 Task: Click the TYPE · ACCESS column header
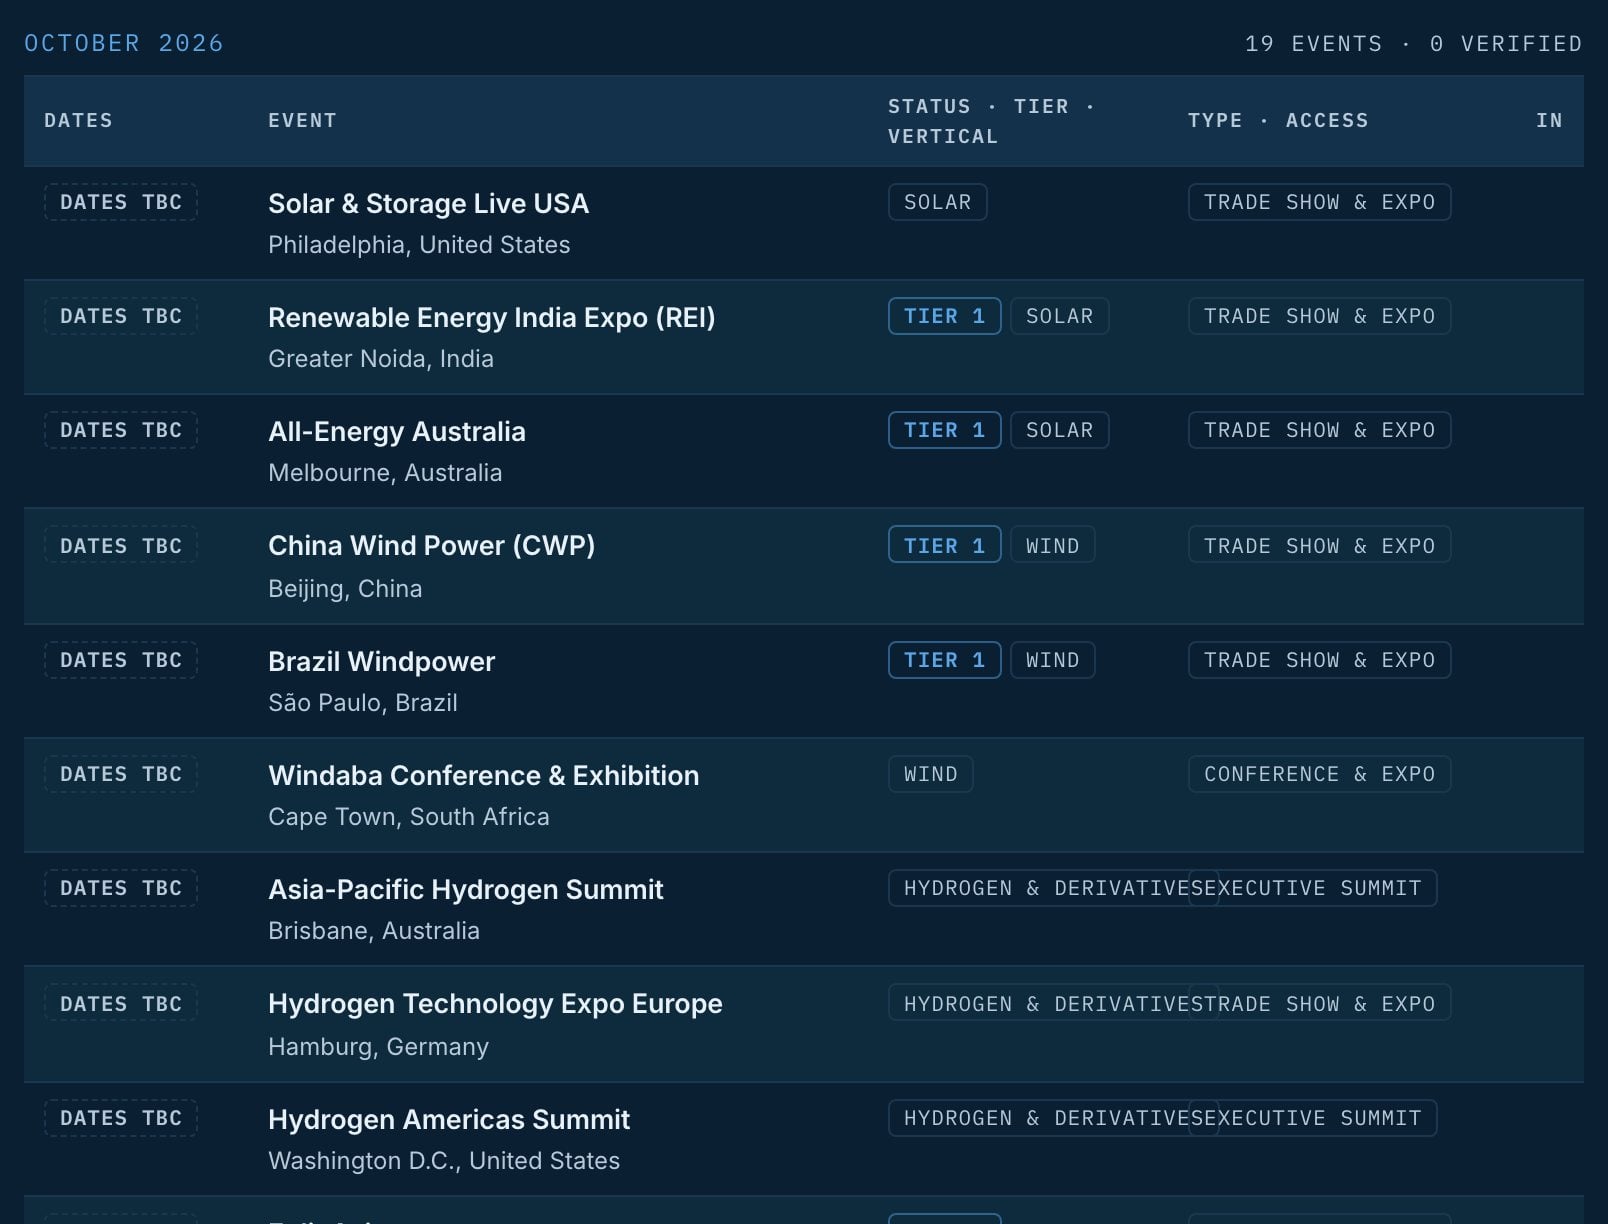(1278, 121)
